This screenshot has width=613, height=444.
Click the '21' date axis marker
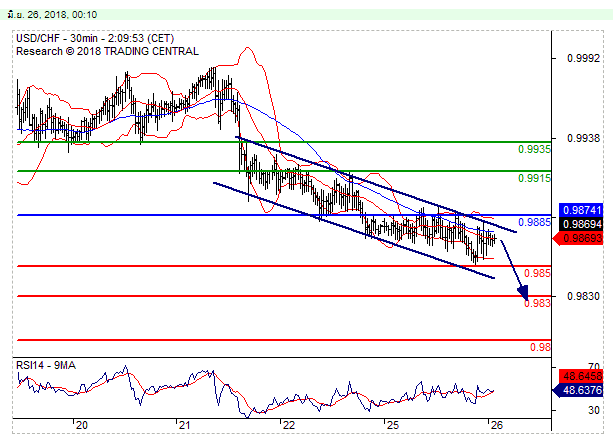coord(184,425)
